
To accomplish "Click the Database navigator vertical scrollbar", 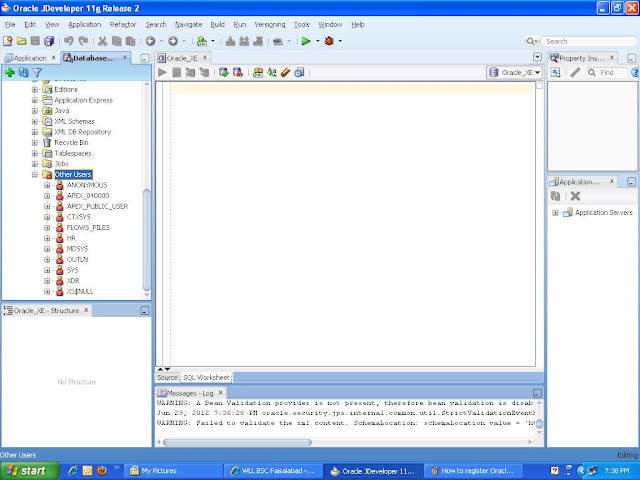I will point(147,240).
